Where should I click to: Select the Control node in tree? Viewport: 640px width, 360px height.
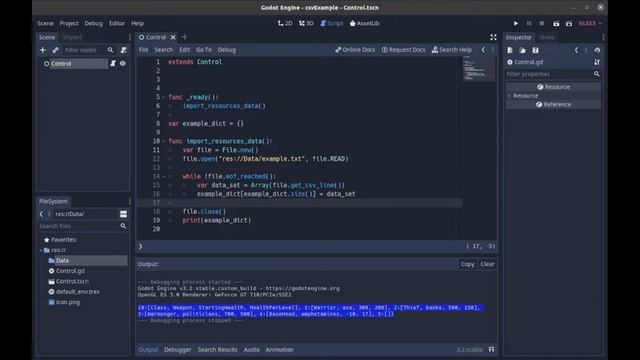(61, 64)
